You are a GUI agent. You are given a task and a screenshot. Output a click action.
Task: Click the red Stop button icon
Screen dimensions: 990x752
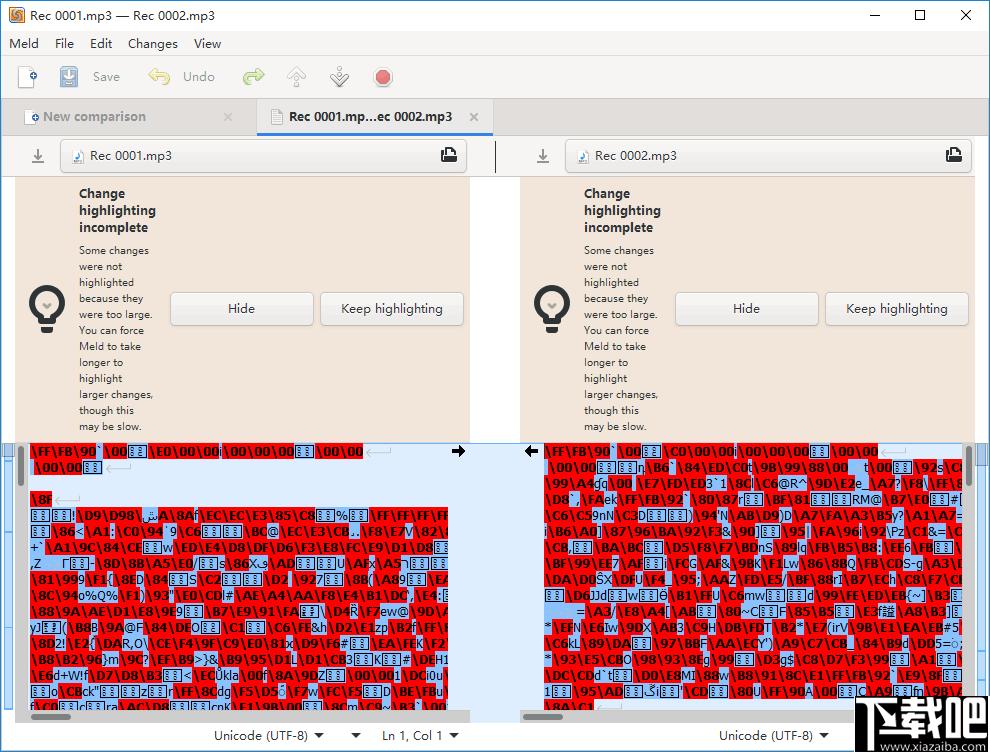[383, 77]
